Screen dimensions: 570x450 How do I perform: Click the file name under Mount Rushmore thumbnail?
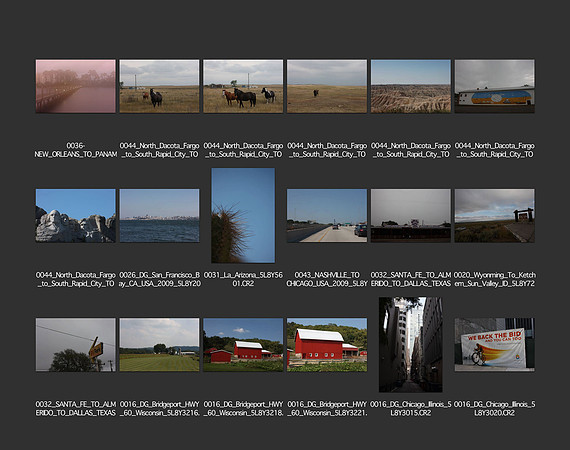pyautogui.click(x=76, y=279)
